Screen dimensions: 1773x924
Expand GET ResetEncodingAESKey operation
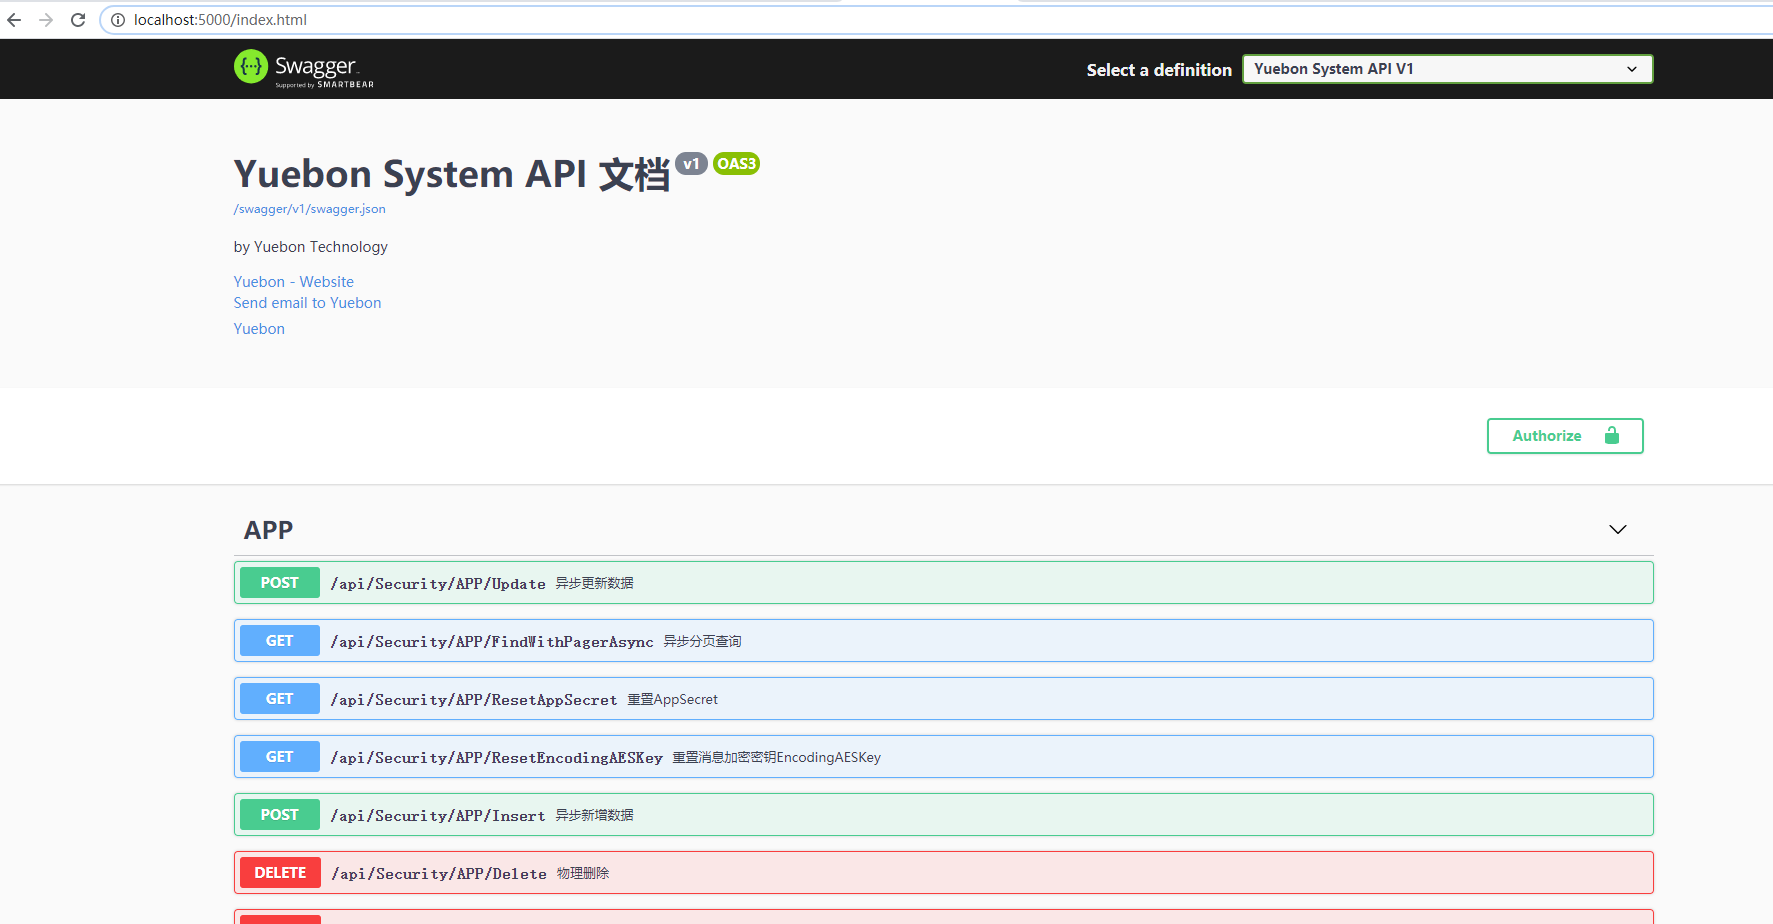[943, 757]
